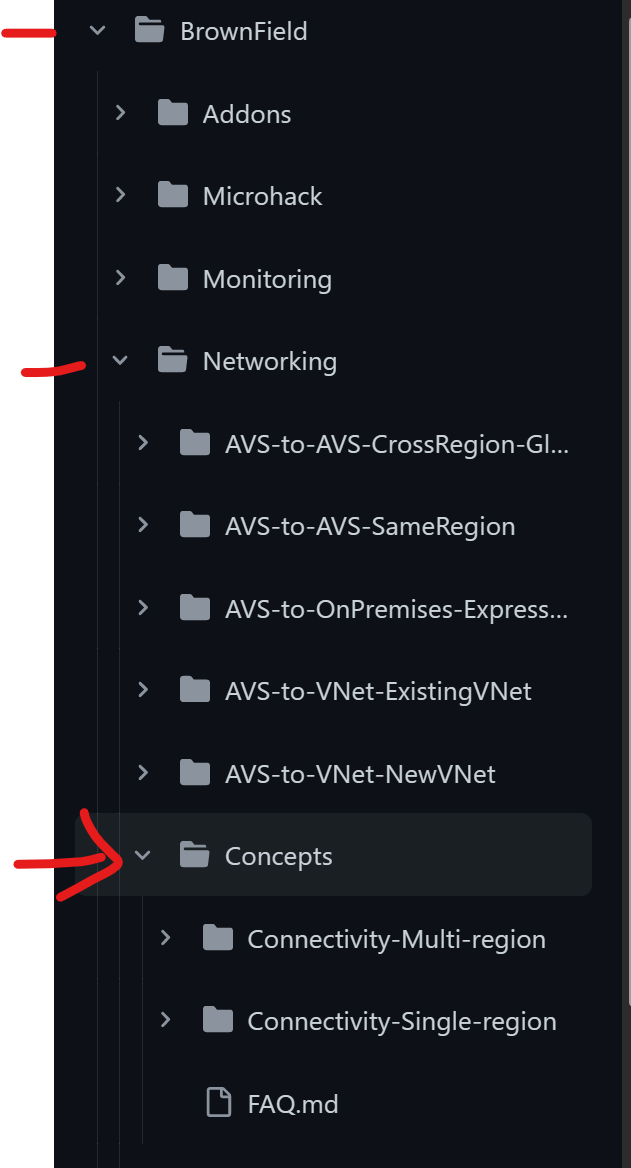
Task: Click the Concepts folder icon
Action: (194, 855)
